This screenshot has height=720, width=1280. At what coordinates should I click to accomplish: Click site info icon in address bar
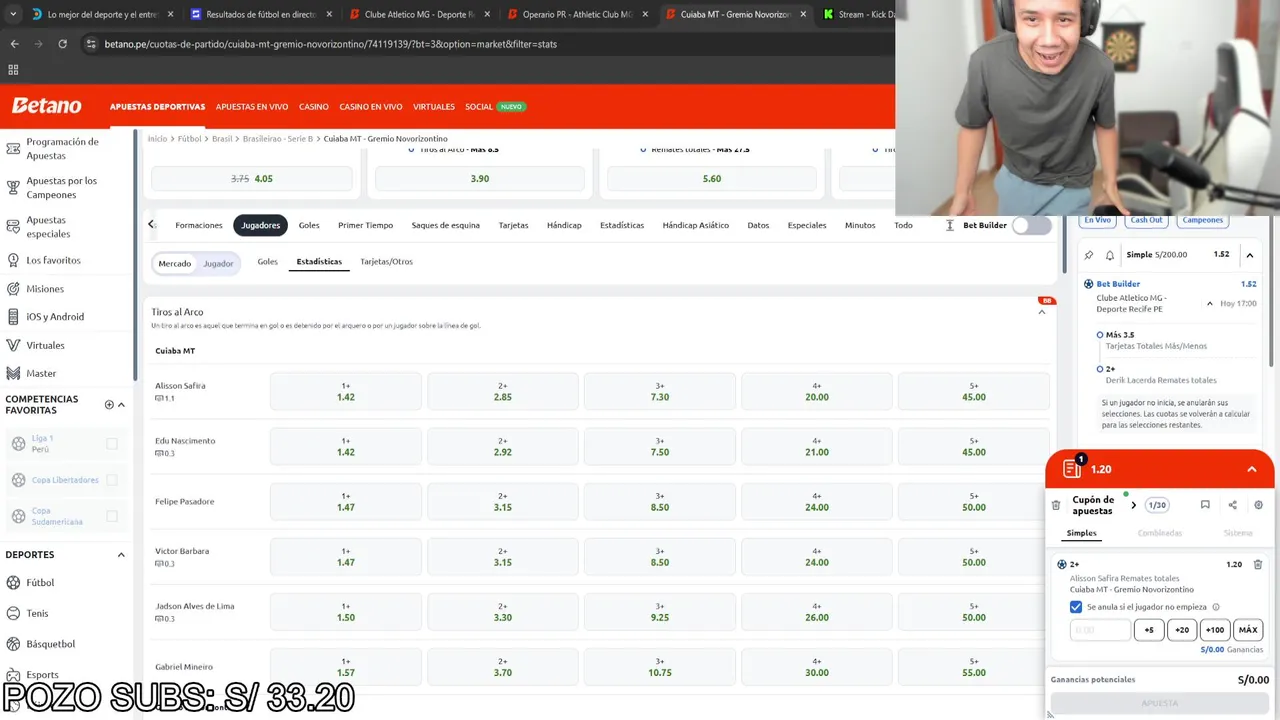pyautogui.click(x=91, y=44)
